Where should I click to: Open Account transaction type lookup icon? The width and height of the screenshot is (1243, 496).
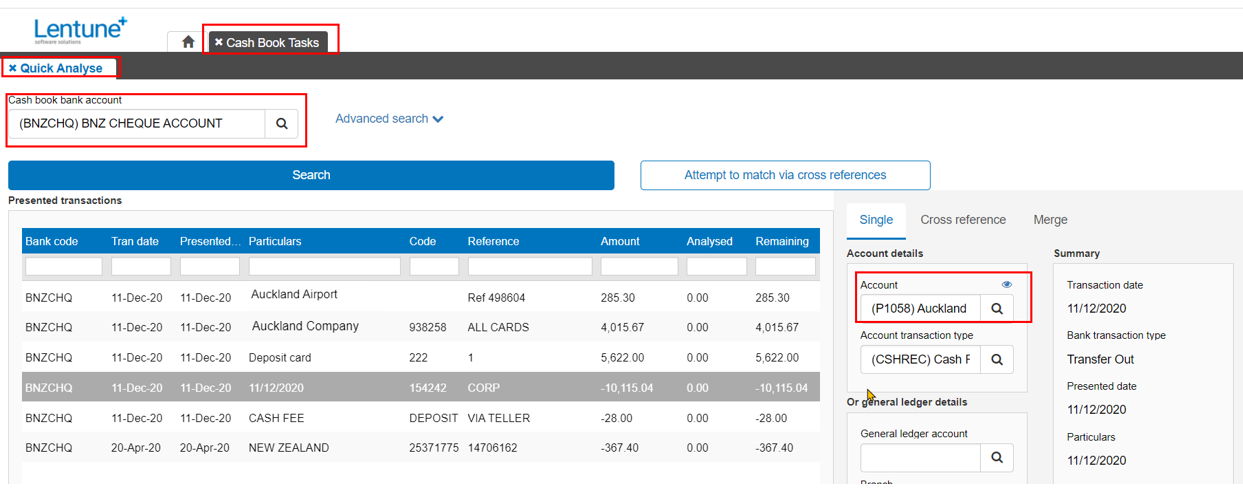996,359
